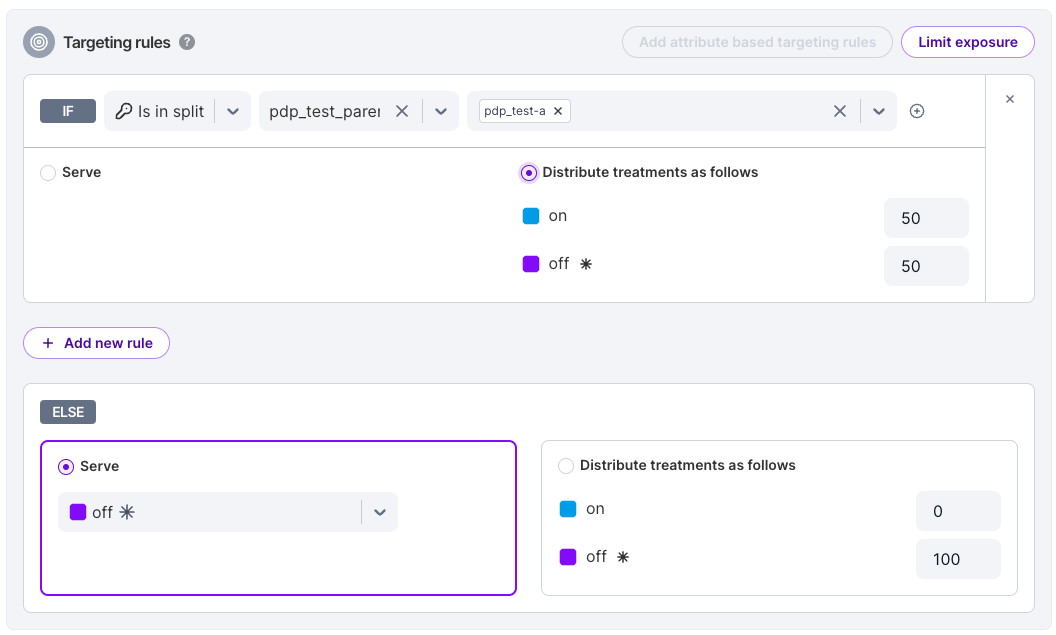
Task: Remove the pdp_test-a tag chip
Action: point(558,111)
